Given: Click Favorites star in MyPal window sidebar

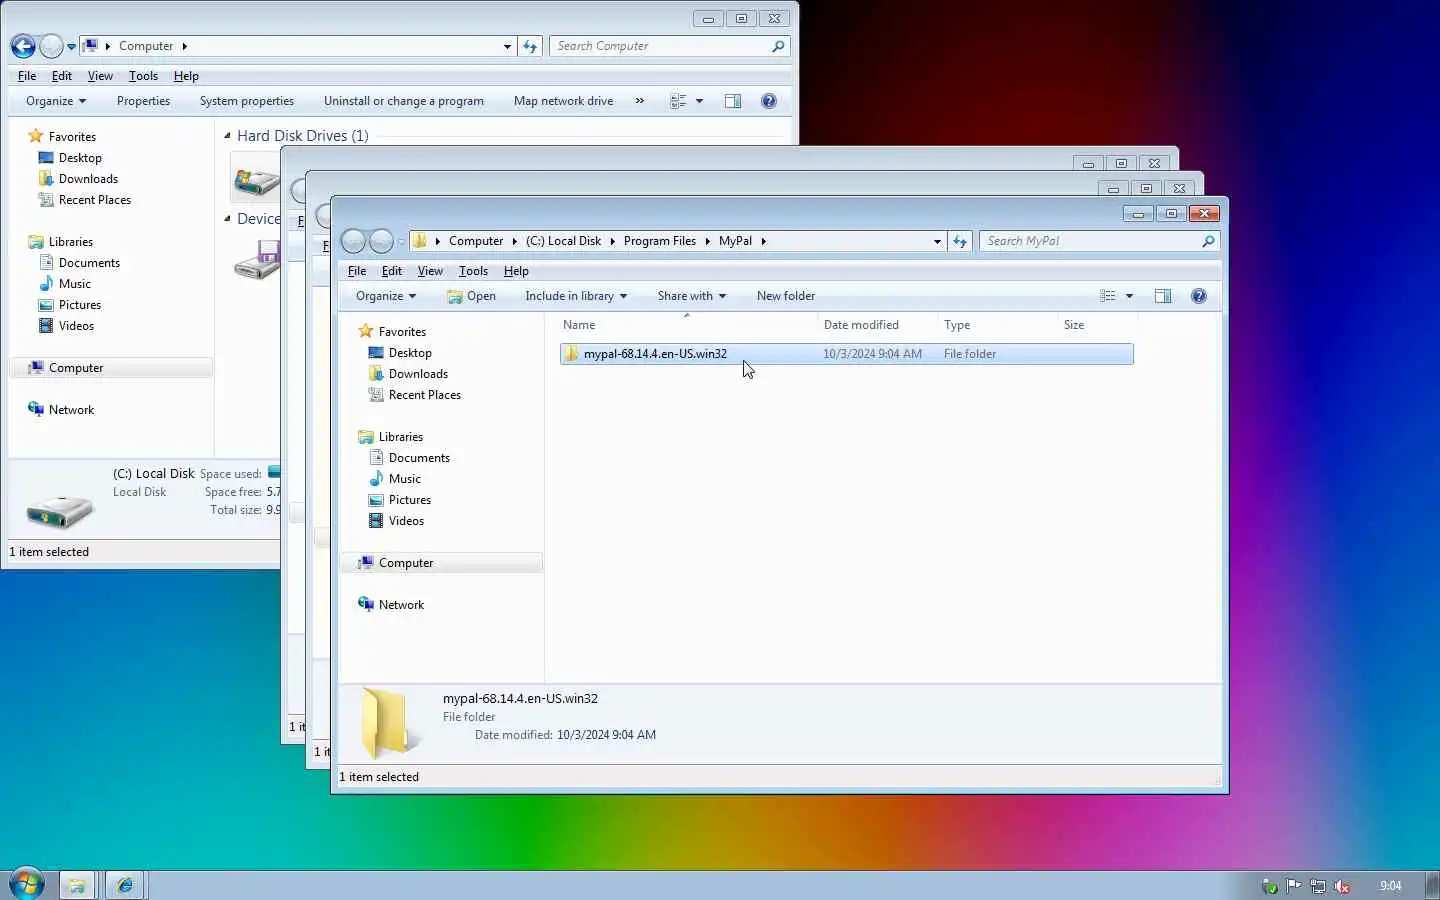Looking at the screenshot, I should pos(366,331).
